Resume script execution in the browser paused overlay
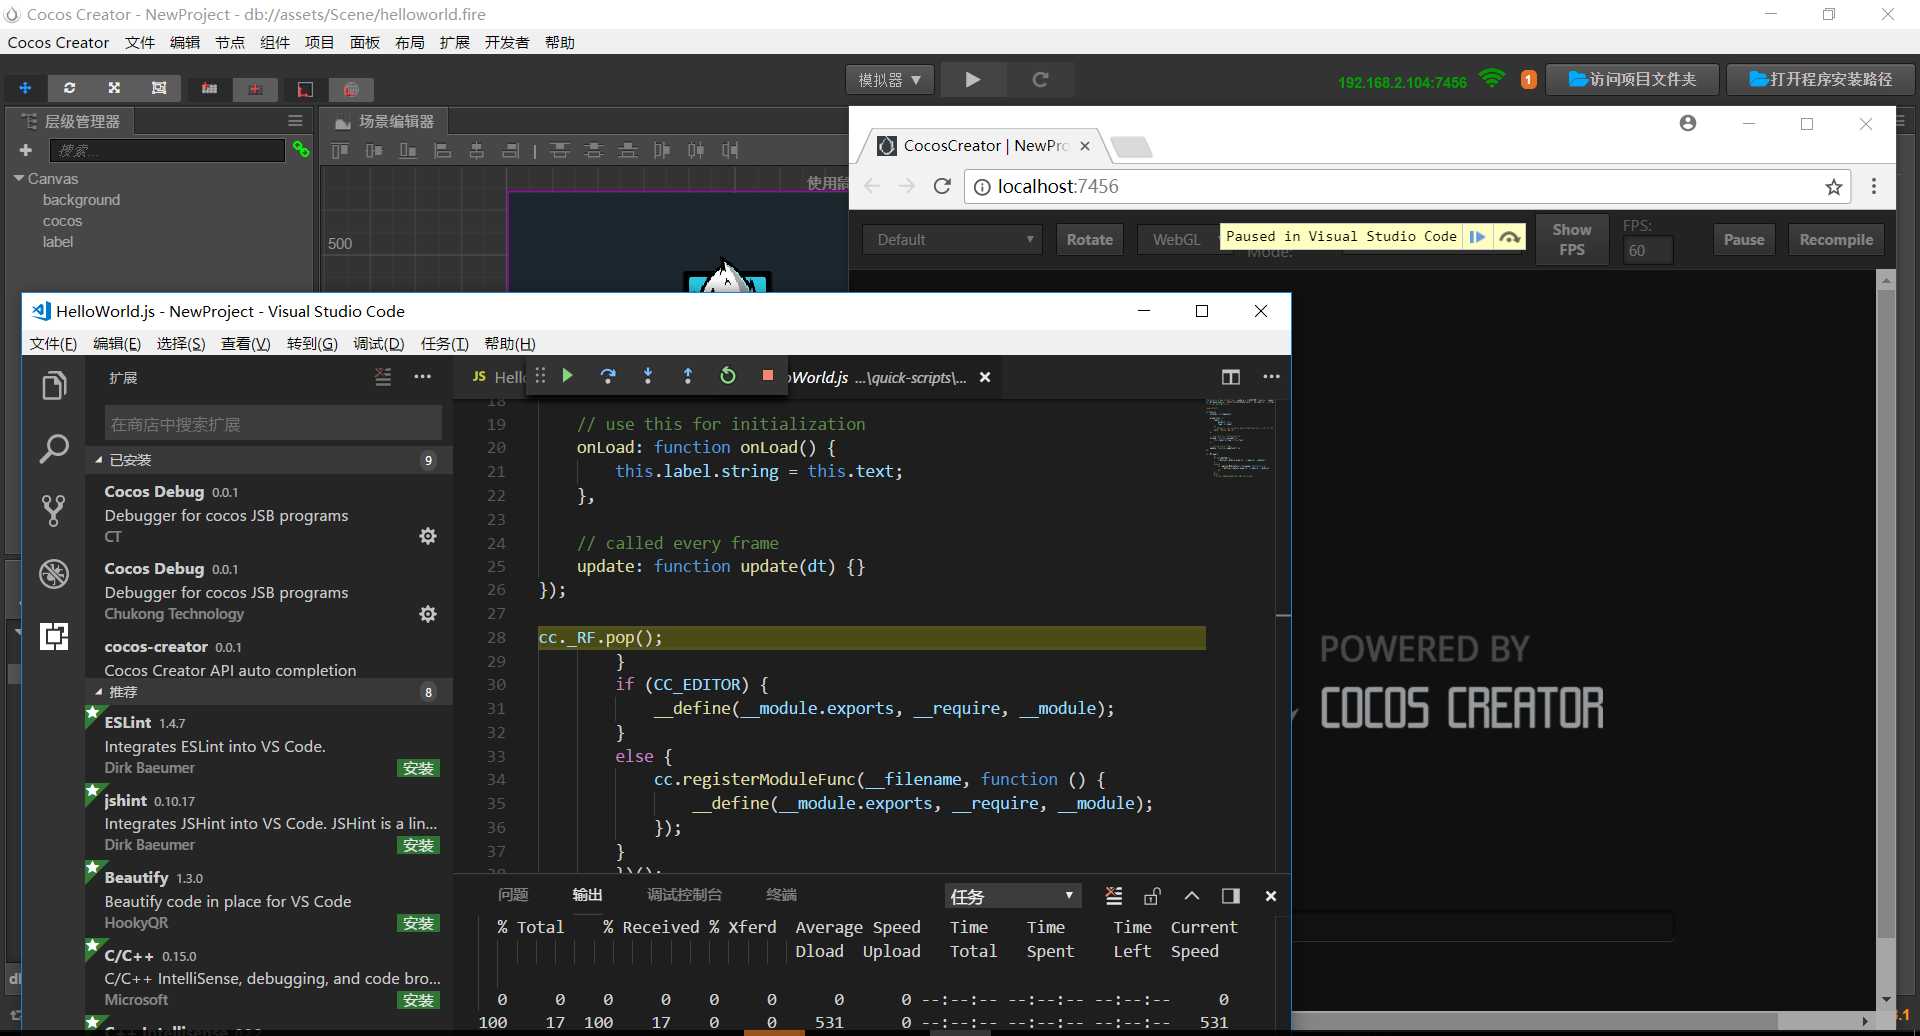This screenshot has height=1036, width=1920. [x=1477, y=237]
